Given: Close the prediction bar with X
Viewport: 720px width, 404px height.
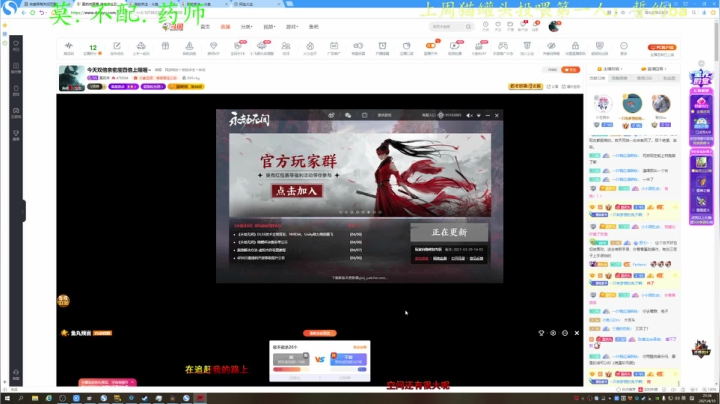Looking at the screenshot, I should coord(577,333).
